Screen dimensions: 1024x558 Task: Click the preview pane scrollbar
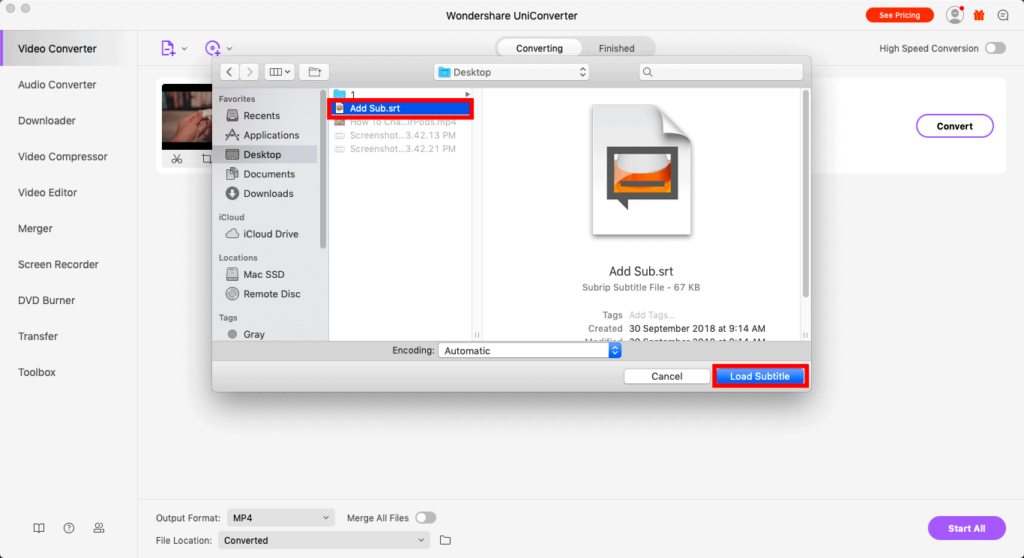[805, 193]
